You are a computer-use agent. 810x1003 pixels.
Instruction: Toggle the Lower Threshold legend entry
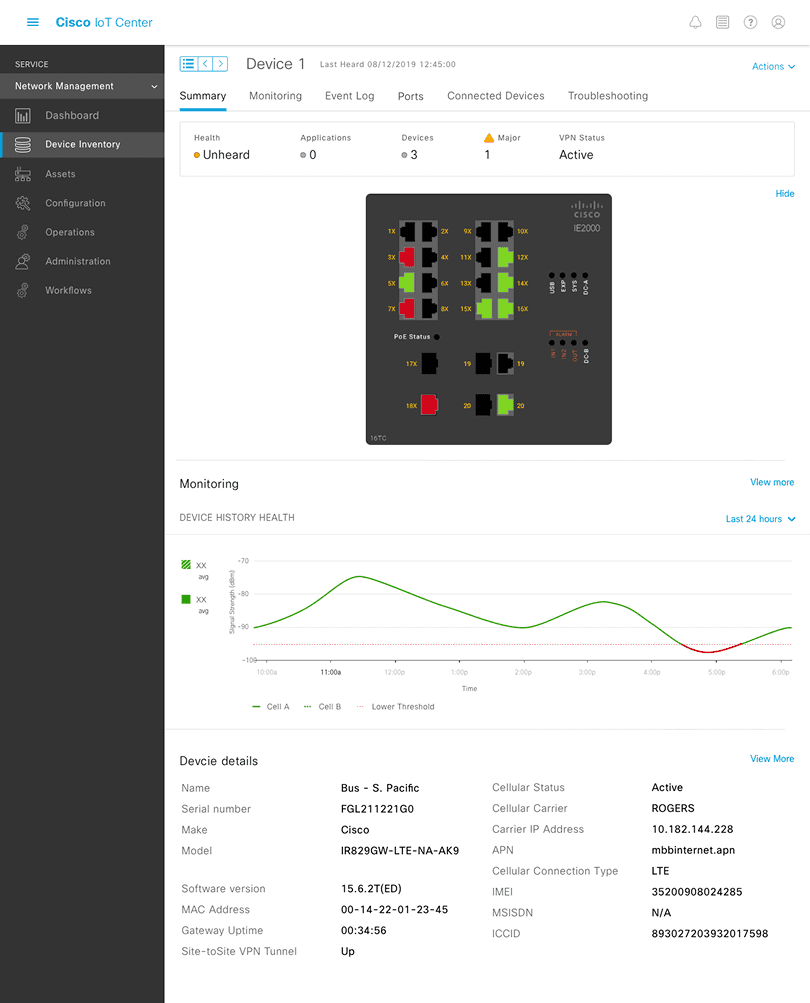pyautogui.click(x=395, y=707)
